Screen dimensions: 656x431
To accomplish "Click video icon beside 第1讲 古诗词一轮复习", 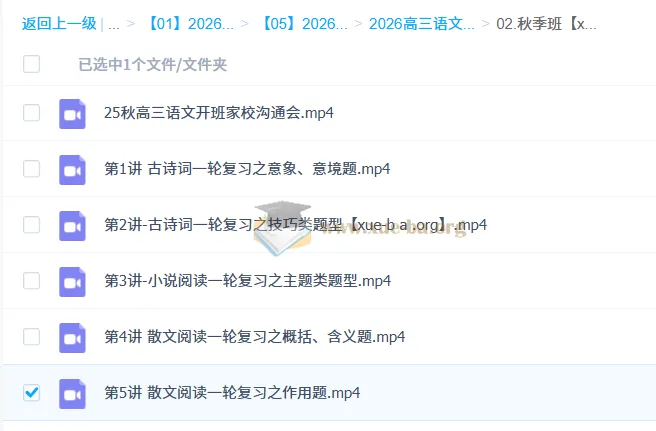I will 72,169.
